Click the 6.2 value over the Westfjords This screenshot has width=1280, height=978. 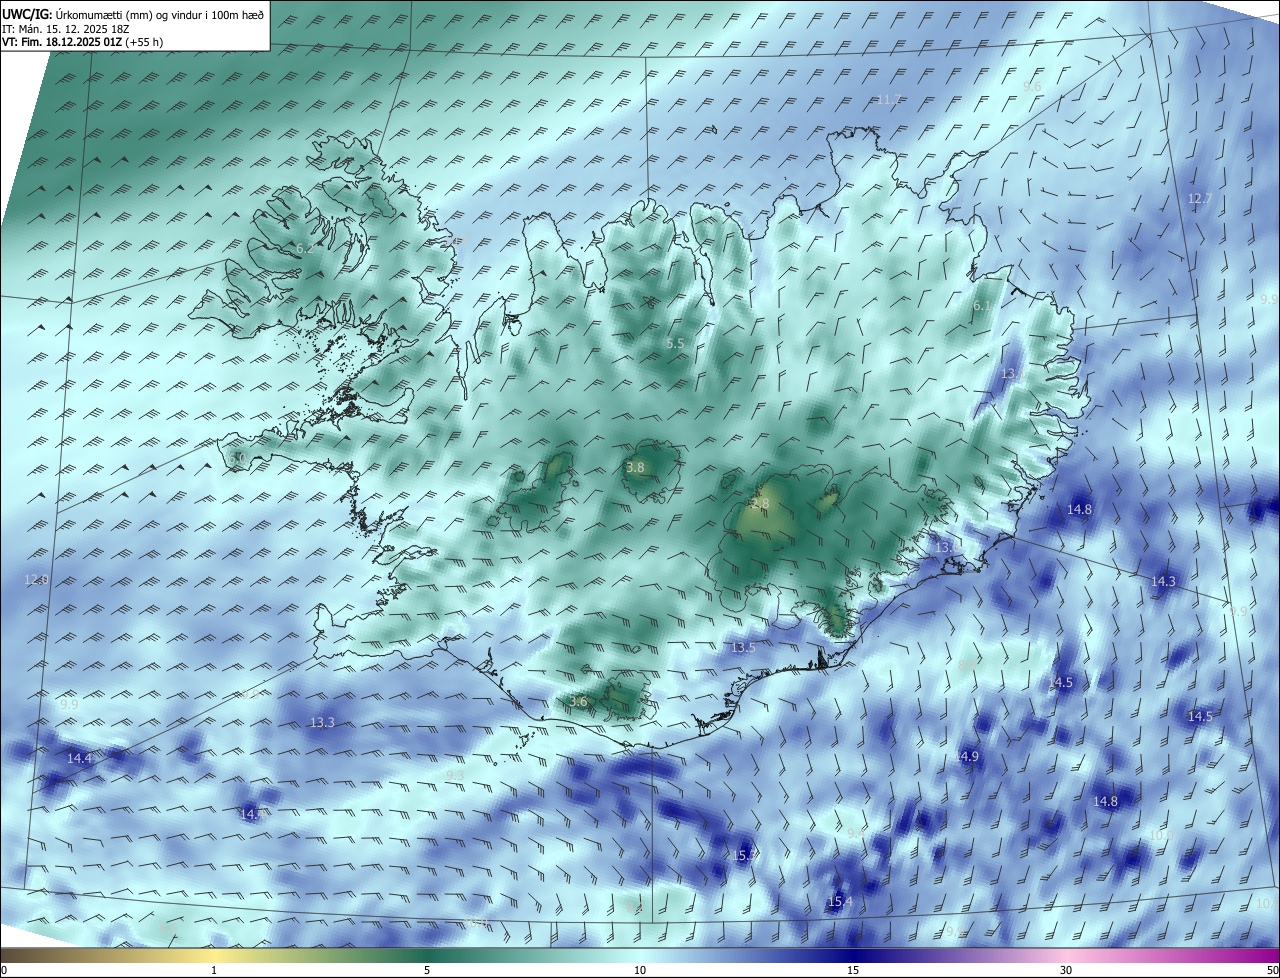click(x=304, y=248)
